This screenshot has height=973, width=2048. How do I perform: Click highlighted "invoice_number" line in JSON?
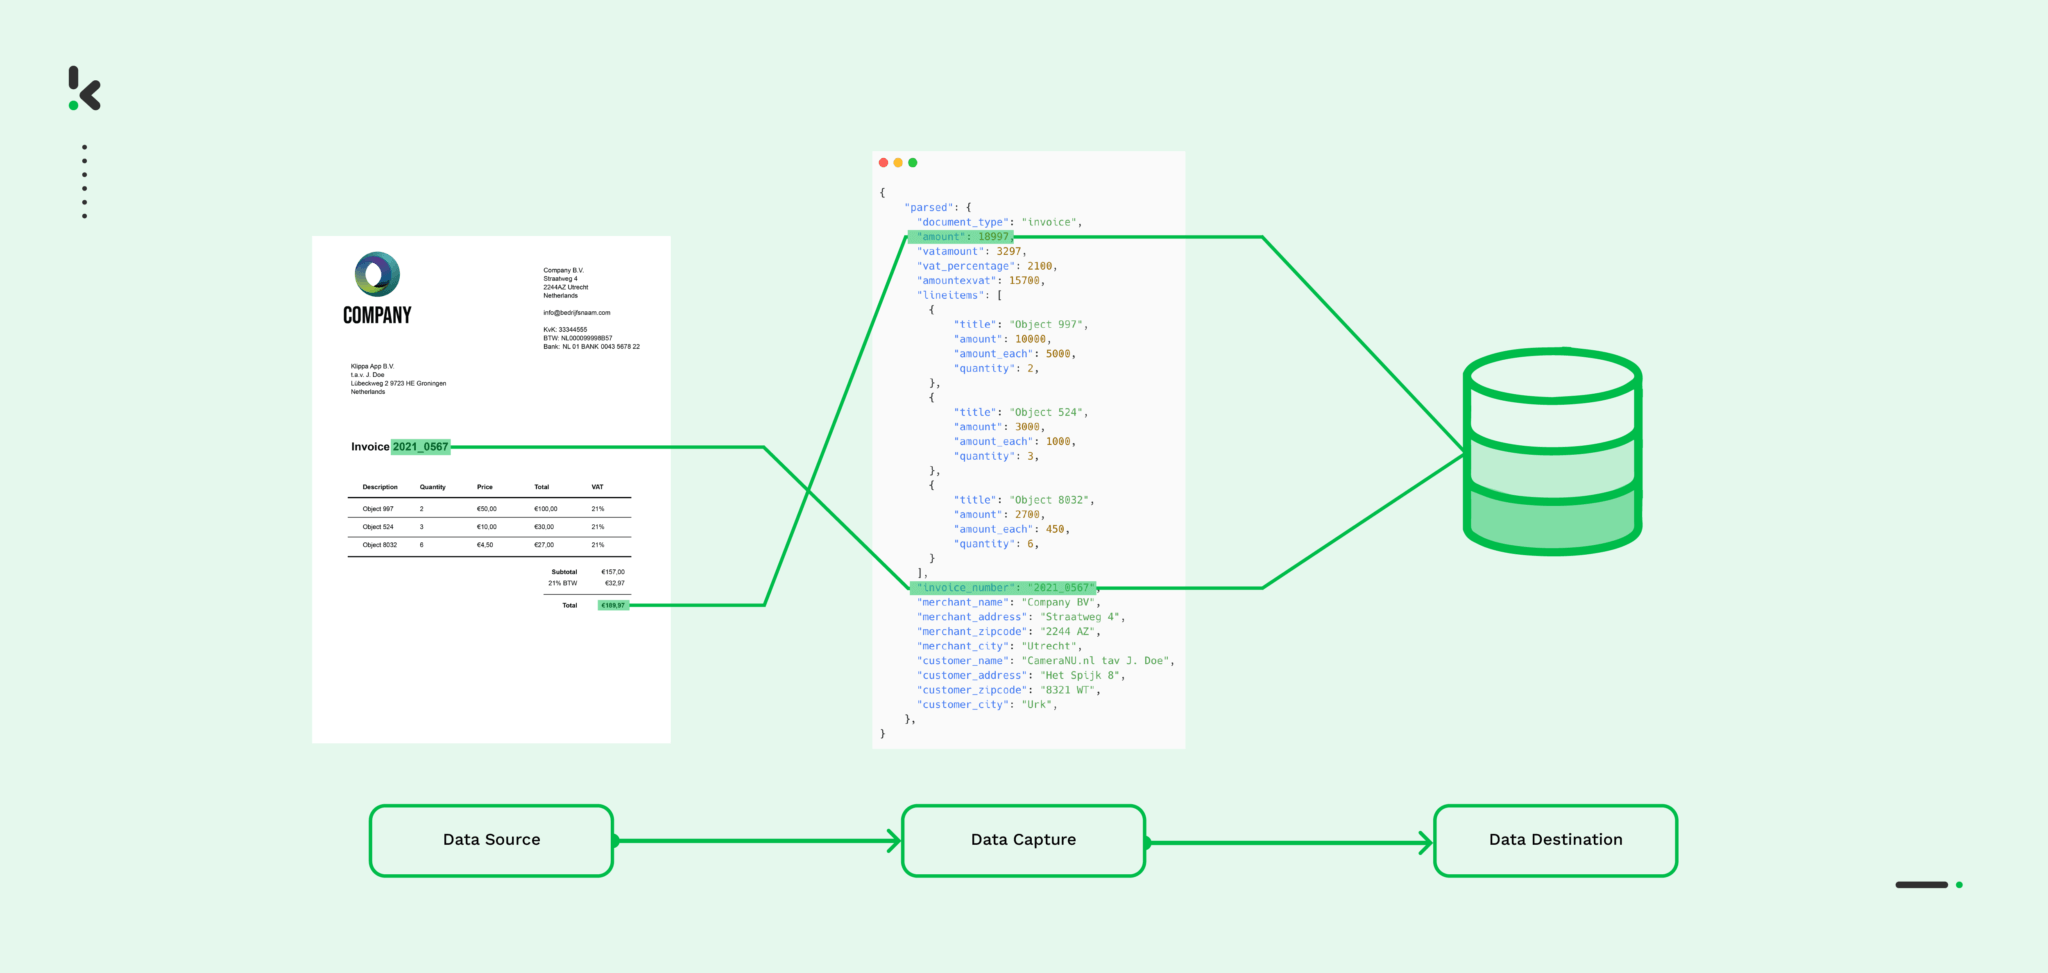1005,588
